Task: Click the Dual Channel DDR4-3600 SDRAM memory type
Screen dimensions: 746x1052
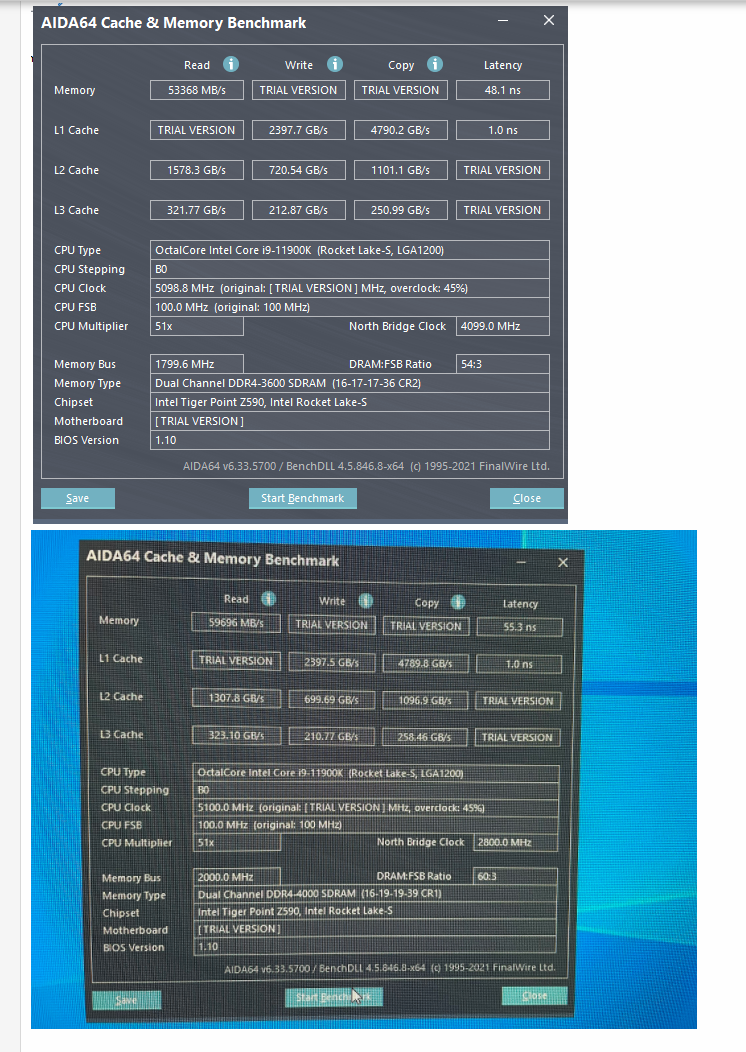Action: pos(350,383)
